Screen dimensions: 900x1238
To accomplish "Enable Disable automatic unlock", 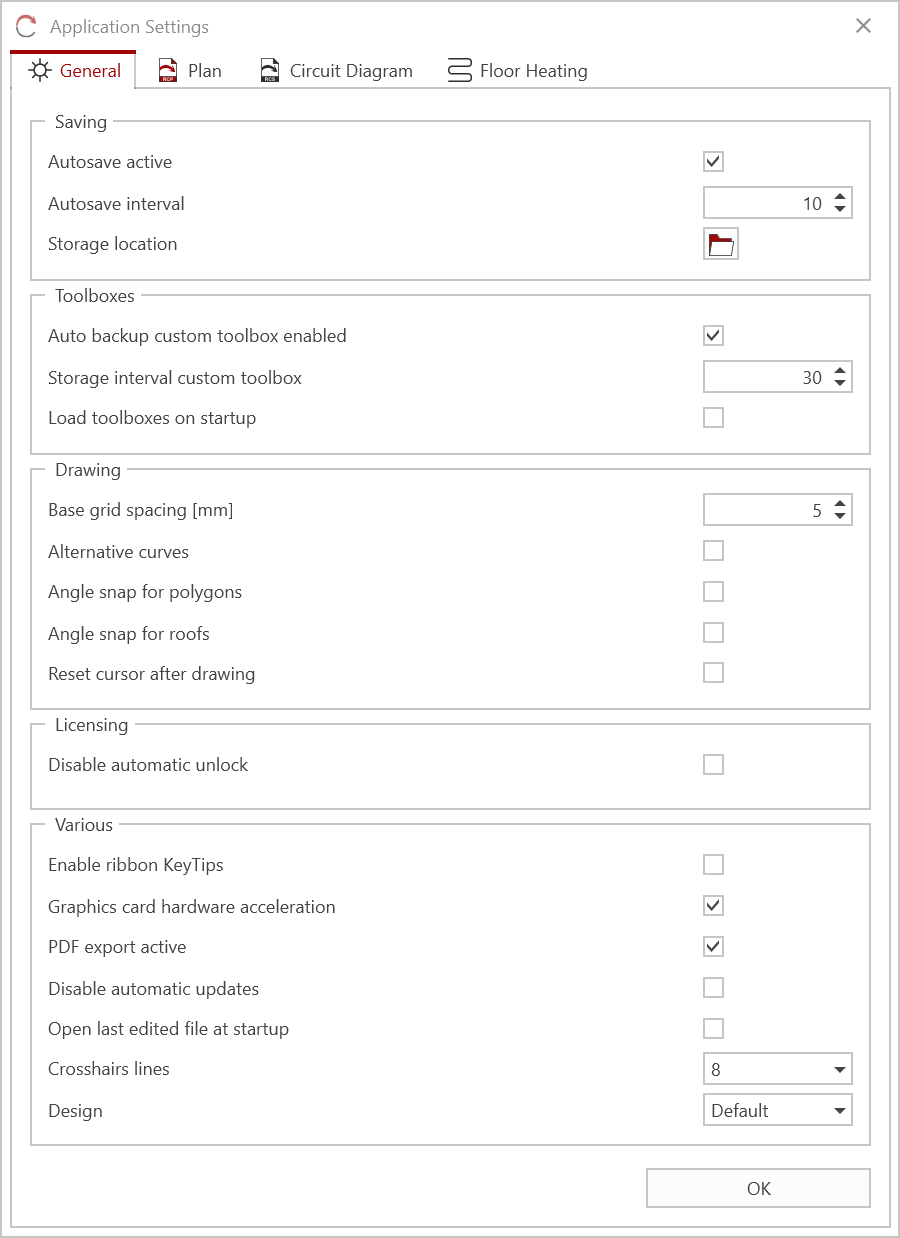I will pos(713,764).
